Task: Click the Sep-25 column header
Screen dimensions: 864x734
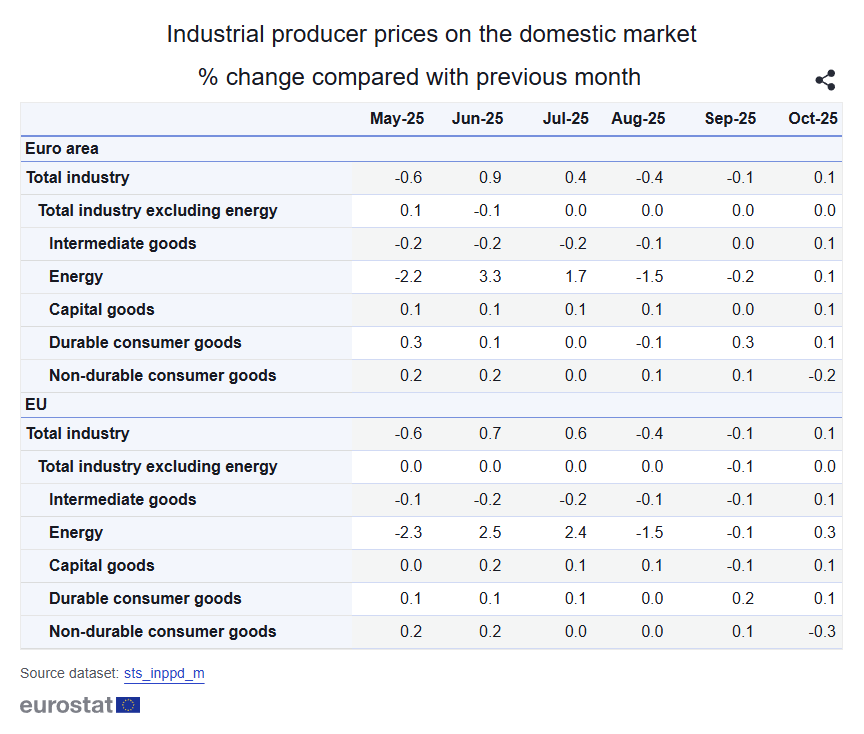Action: pos(730,119)
